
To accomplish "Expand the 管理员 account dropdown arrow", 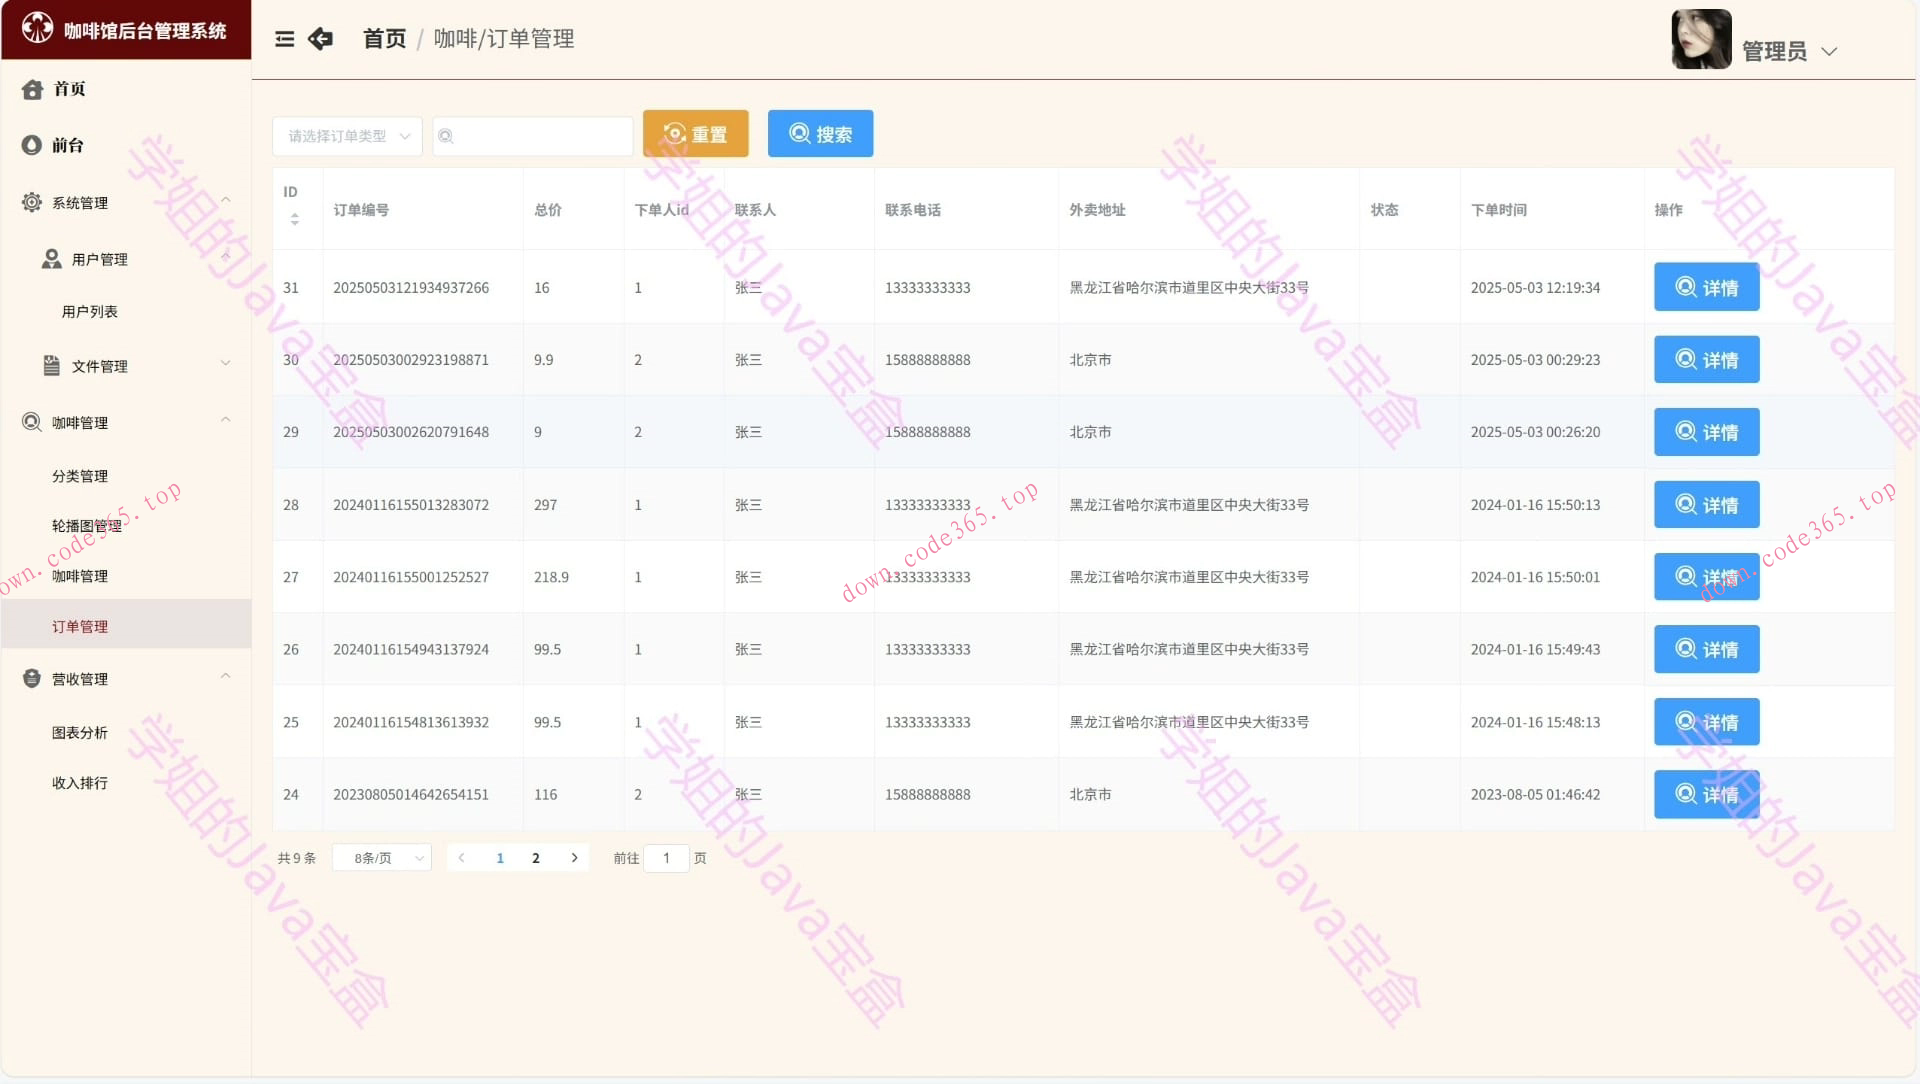I will click(1829, 52).
